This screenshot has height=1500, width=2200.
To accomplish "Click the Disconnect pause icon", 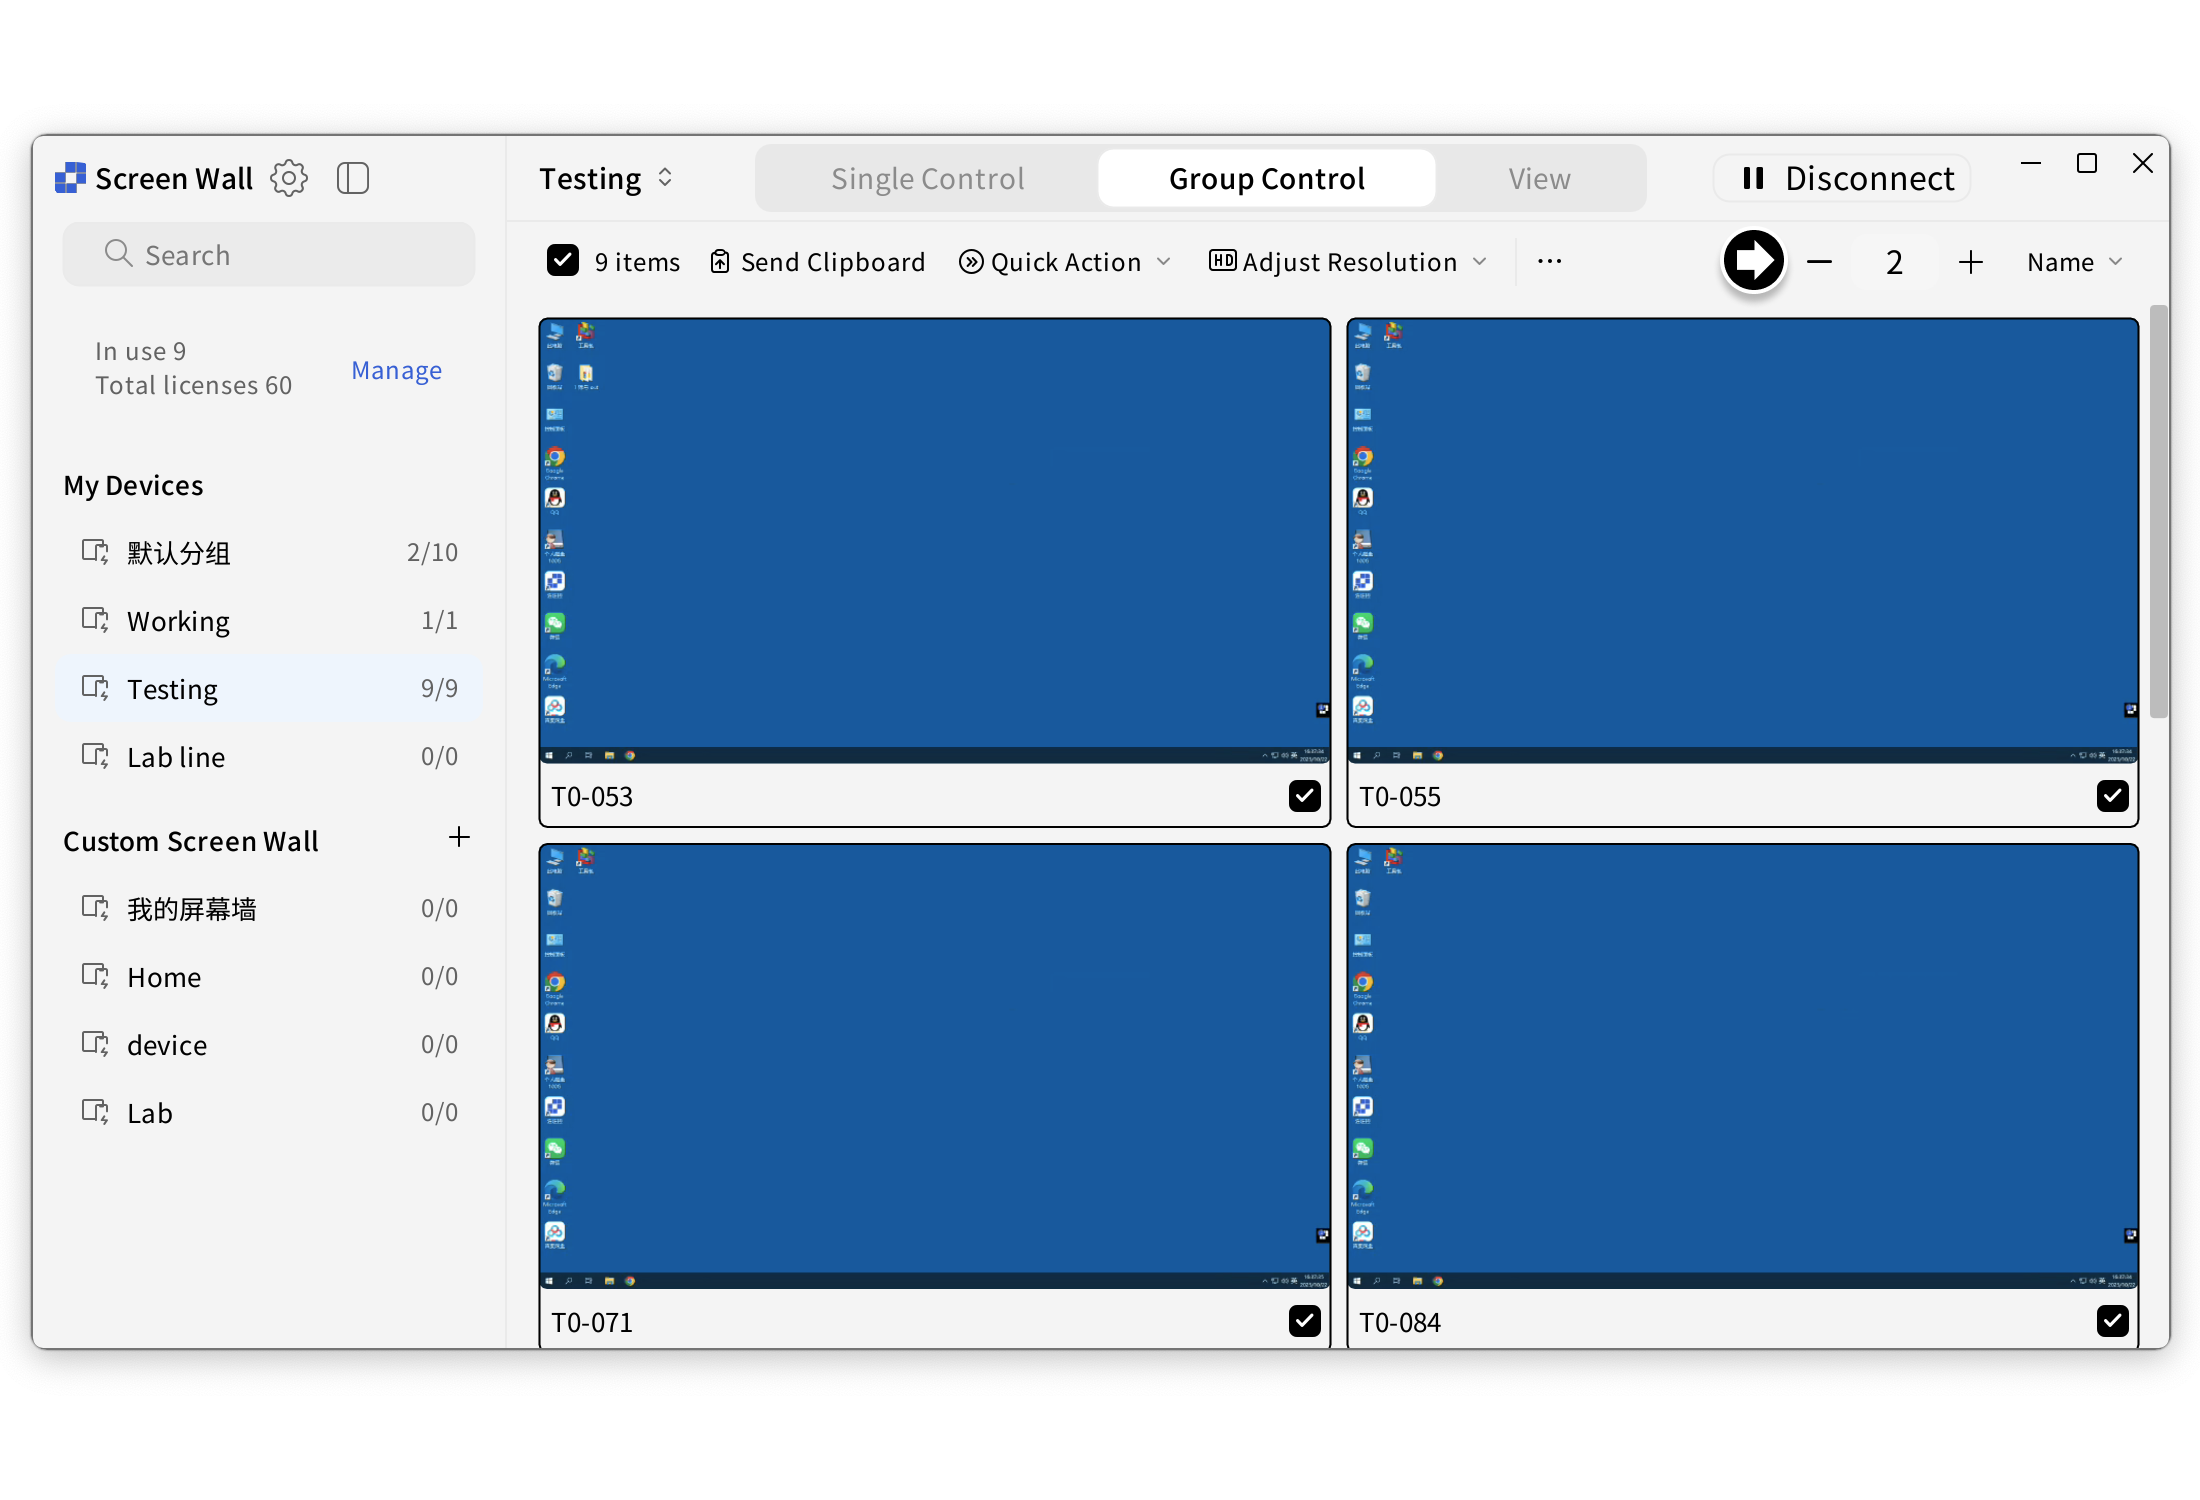I will (1752, 178).
